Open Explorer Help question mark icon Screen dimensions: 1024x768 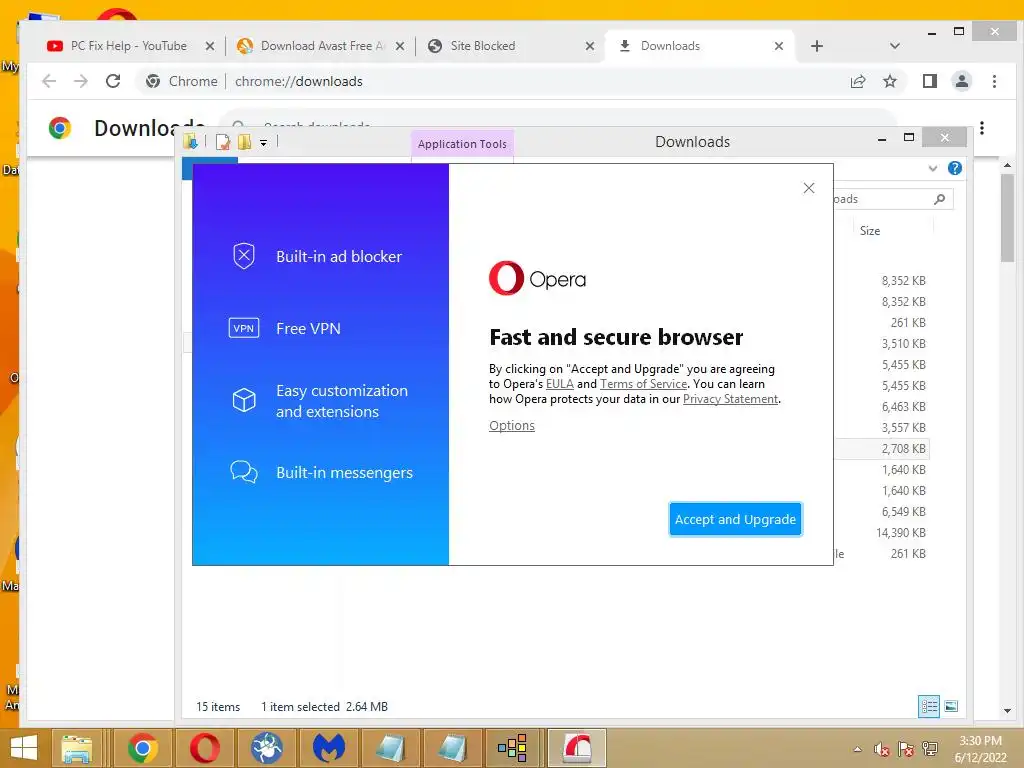(955, 168)
